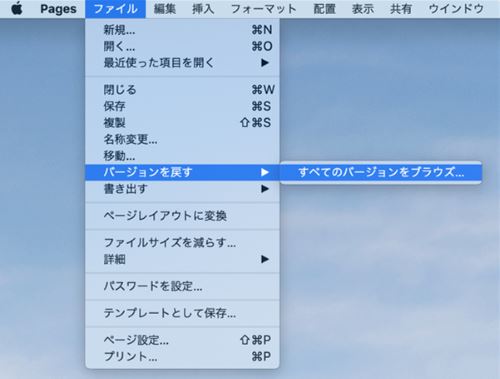Open the フォーマット menu

coord(263,9)
